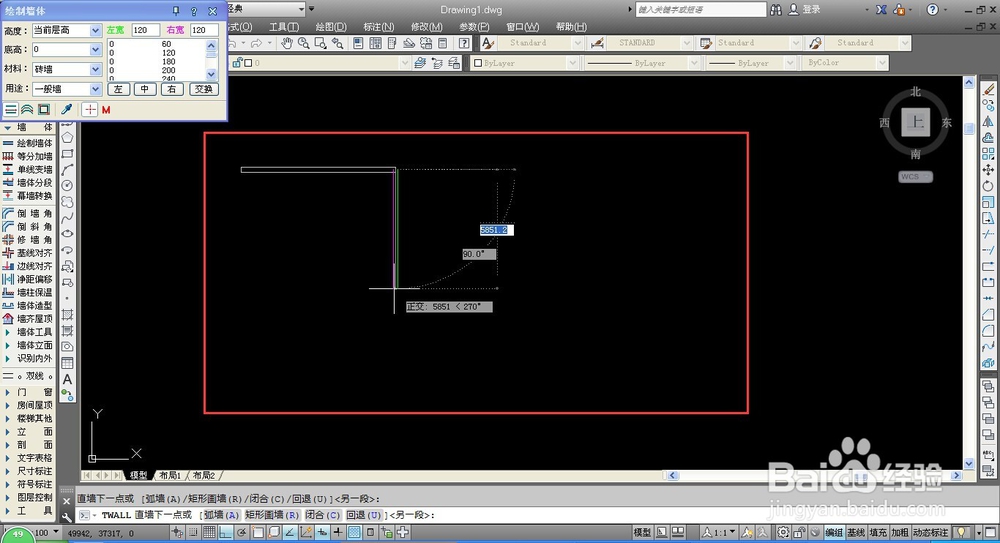Select the spline curve tool
The height and width of the screenshot is (543, 1000).
(67, 218)
